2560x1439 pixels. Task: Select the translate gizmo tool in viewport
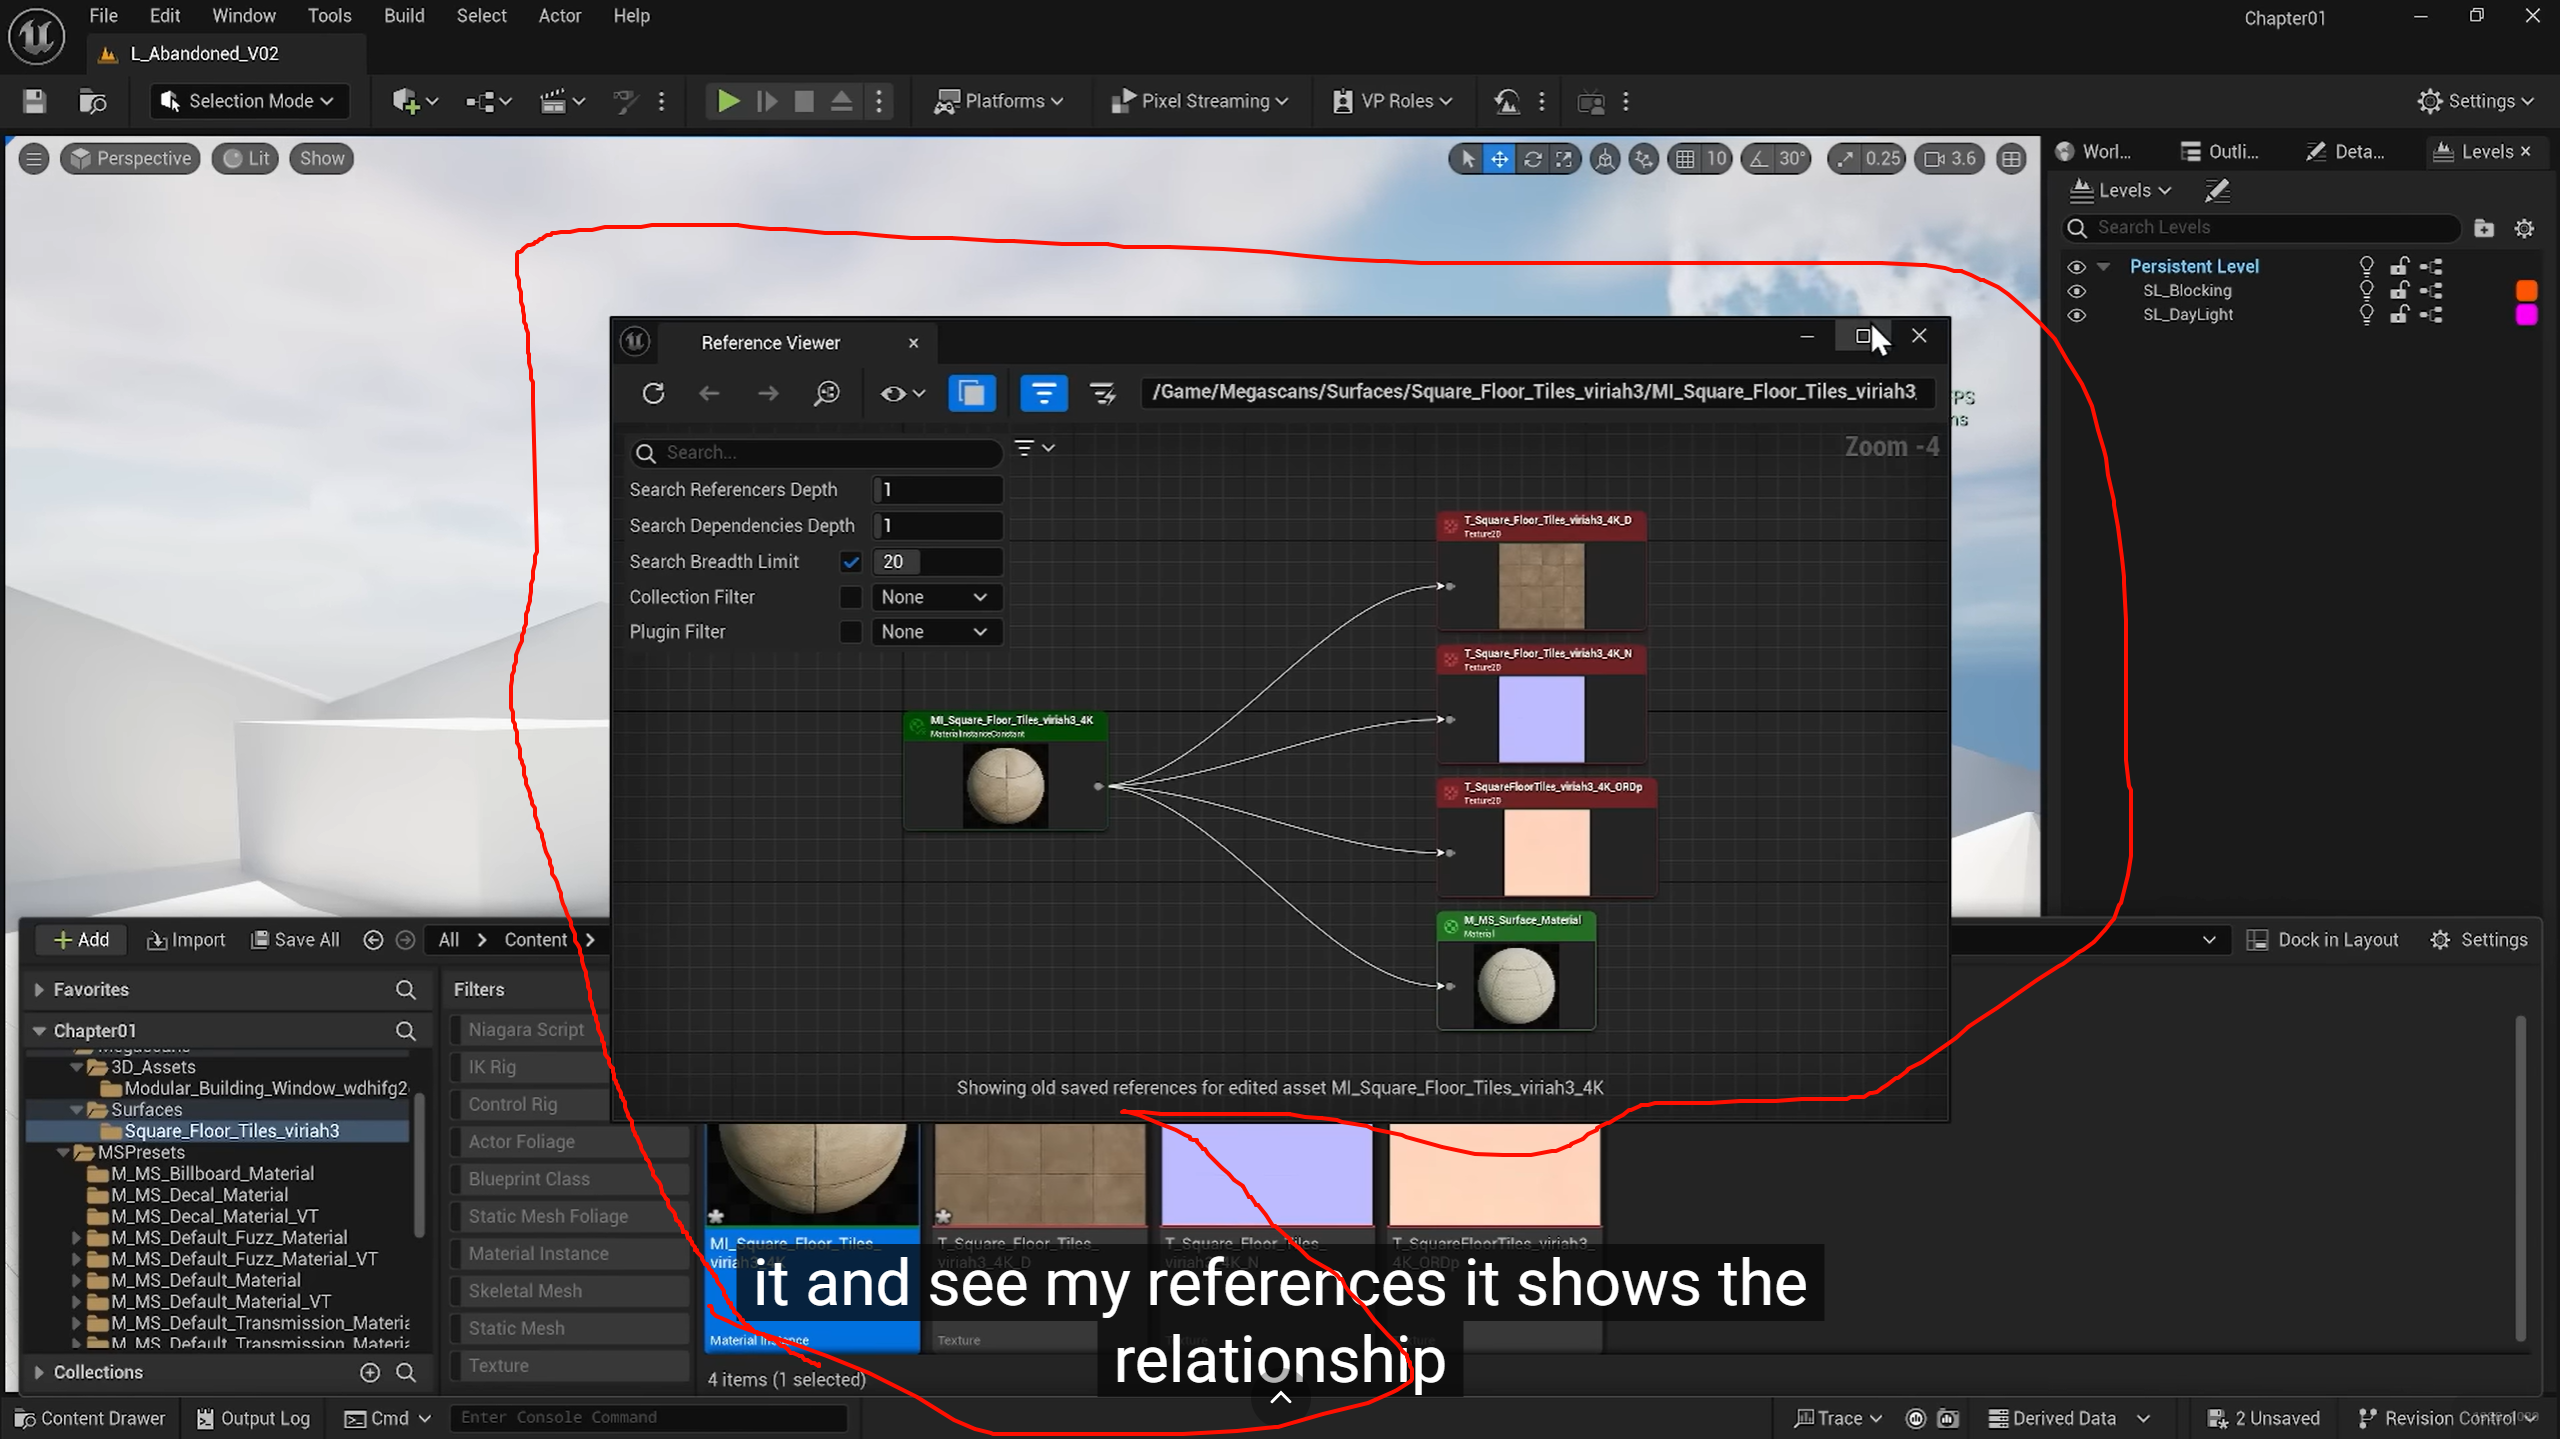coord(1500,158)
